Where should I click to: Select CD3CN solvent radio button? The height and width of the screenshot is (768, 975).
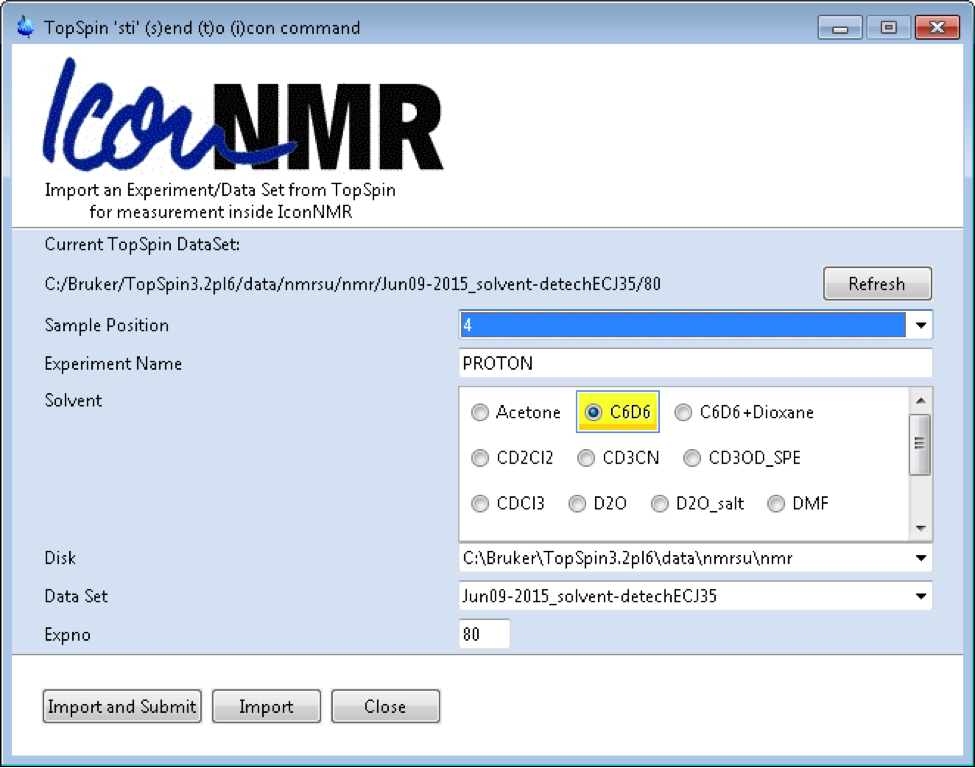[x=586, y=458]
